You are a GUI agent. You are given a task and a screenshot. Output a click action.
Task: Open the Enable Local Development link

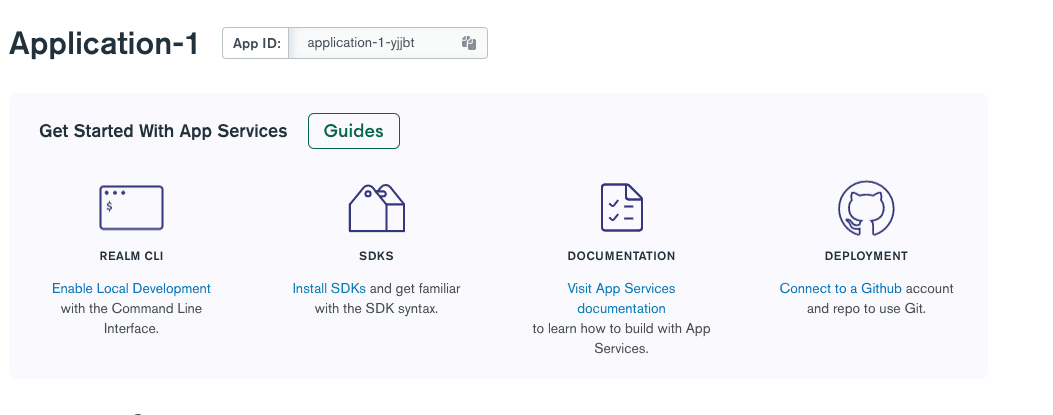click(x=131, y=288)
